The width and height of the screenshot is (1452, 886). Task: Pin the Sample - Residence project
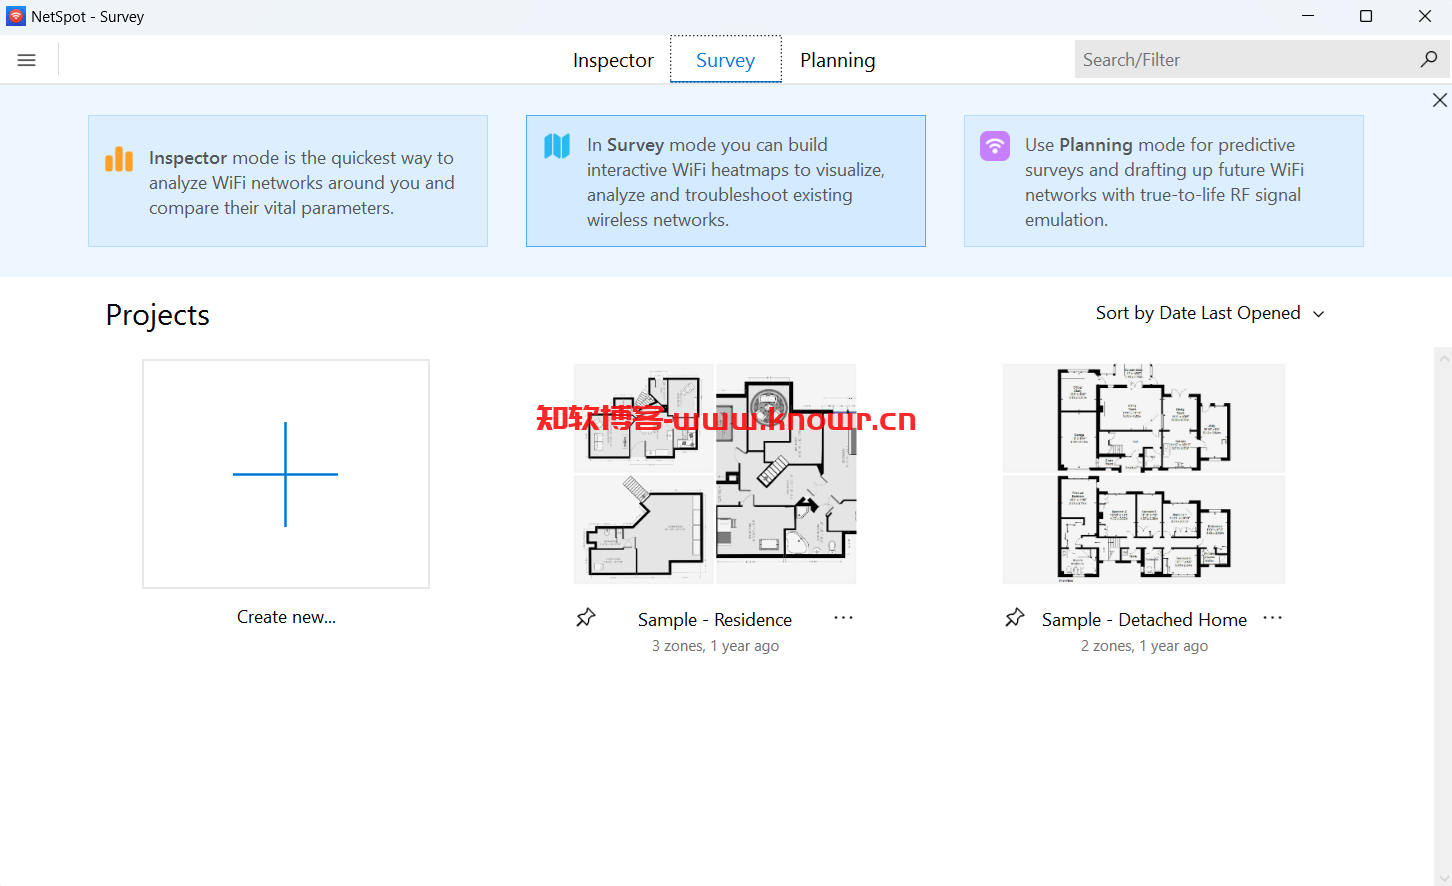click(586, 618)
